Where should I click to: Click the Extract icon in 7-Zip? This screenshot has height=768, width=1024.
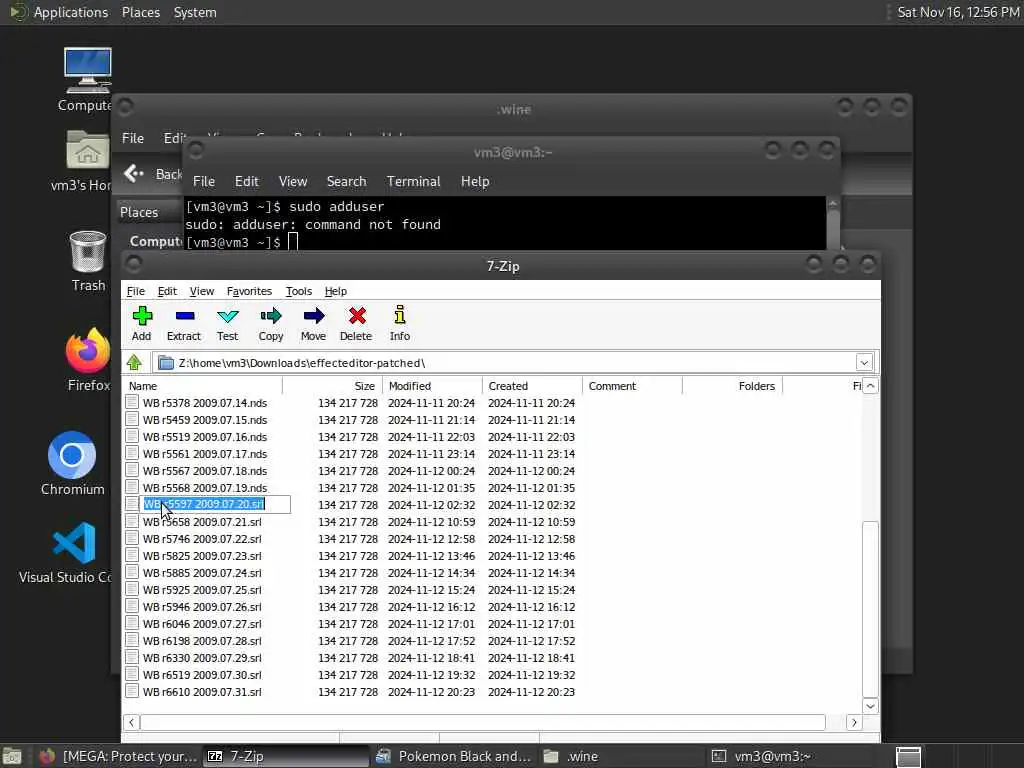click(184, 323)
